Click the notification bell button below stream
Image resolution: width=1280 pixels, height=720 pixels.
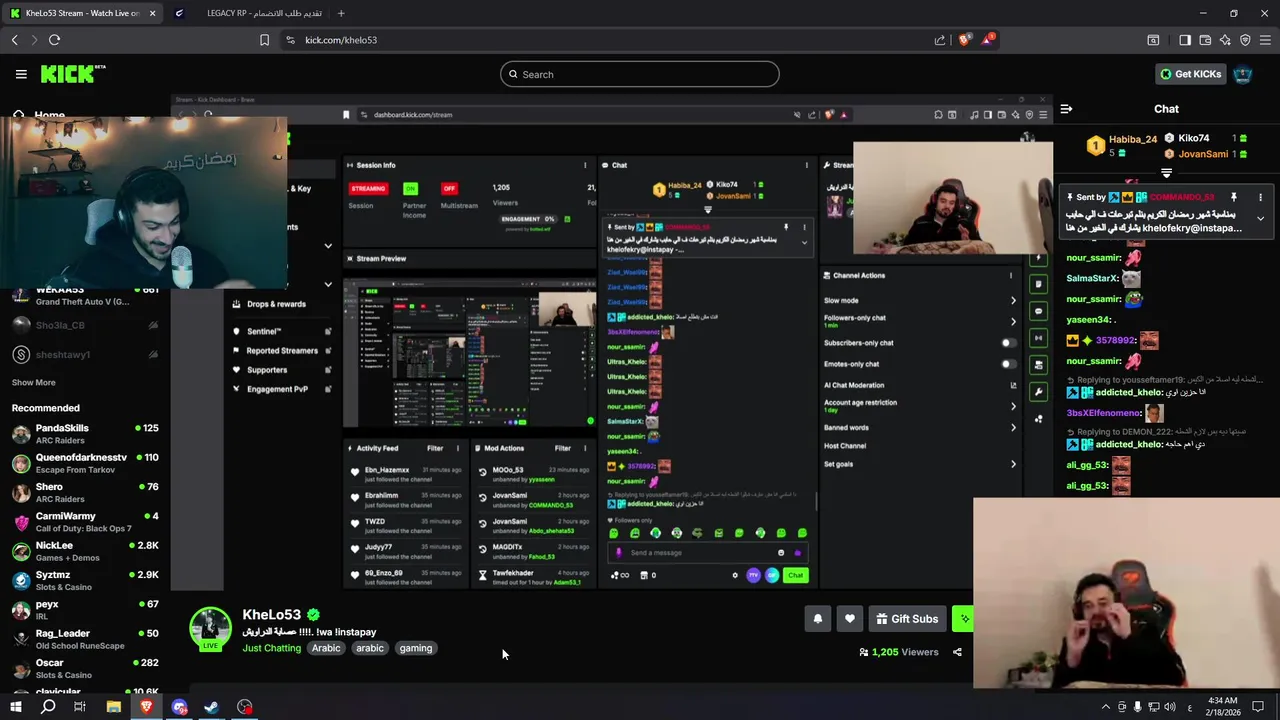(818, 619)
